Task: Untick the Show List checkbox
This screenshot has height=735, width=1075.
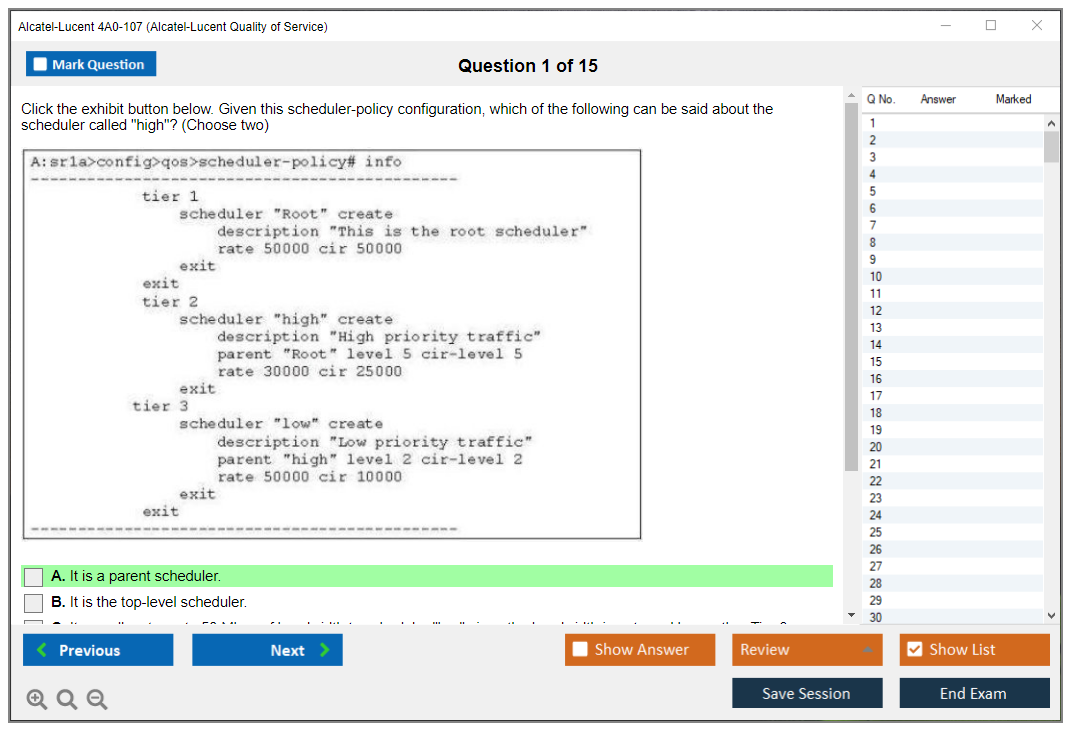Action: (x=914, y=650)
